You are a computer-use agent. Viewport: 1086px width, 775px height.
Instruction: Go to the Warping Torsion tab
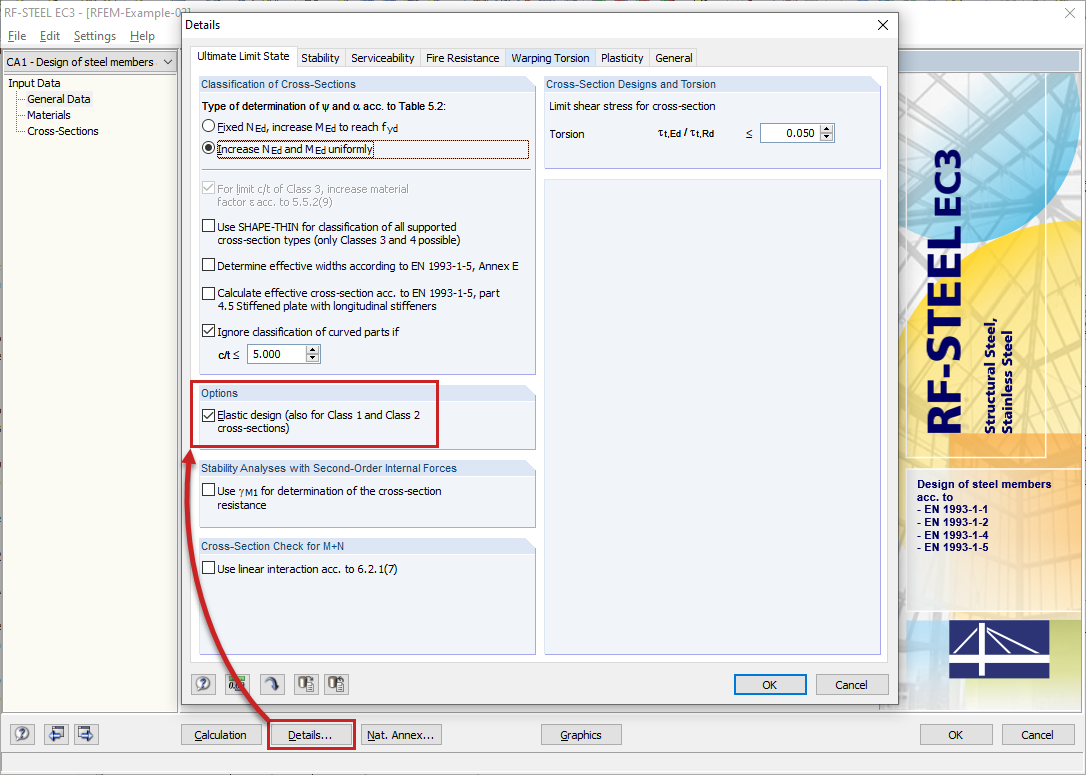[x=550, y=58]
